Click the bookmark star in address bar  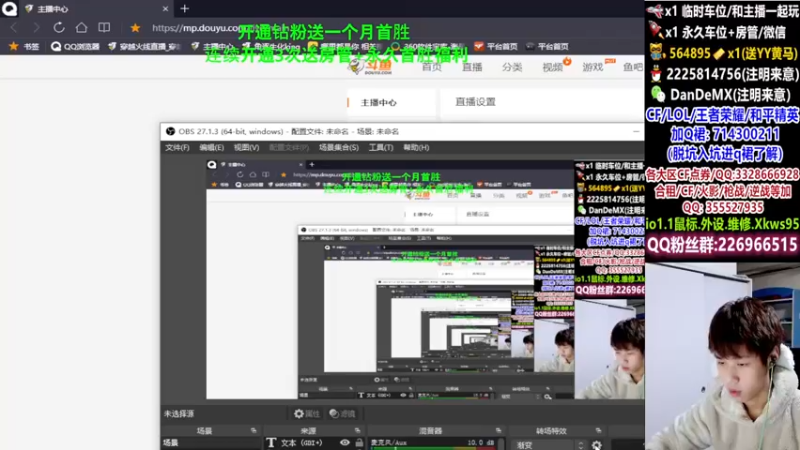pyautogui.click(x=135, y=28)
